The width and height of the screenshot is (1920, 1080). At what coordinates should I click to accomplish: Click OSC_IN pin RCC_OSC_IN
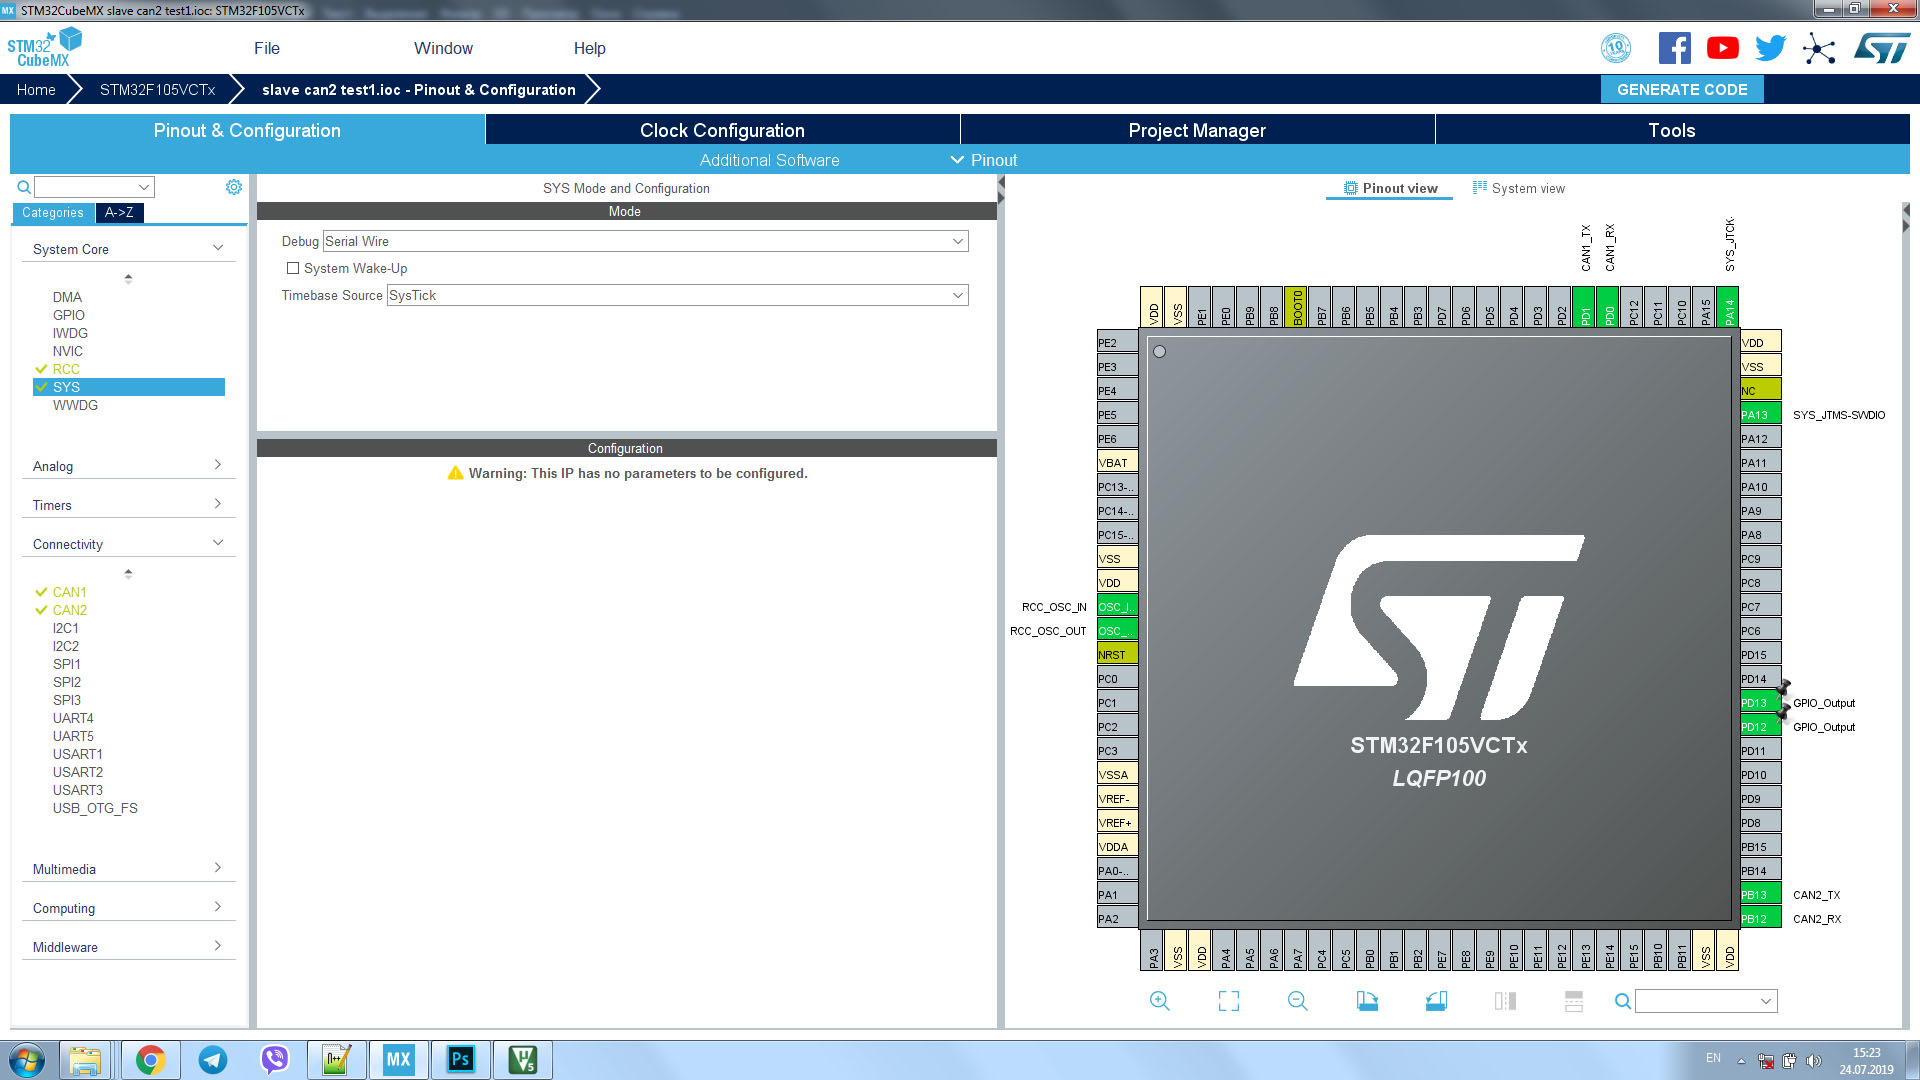[1117, 607]
